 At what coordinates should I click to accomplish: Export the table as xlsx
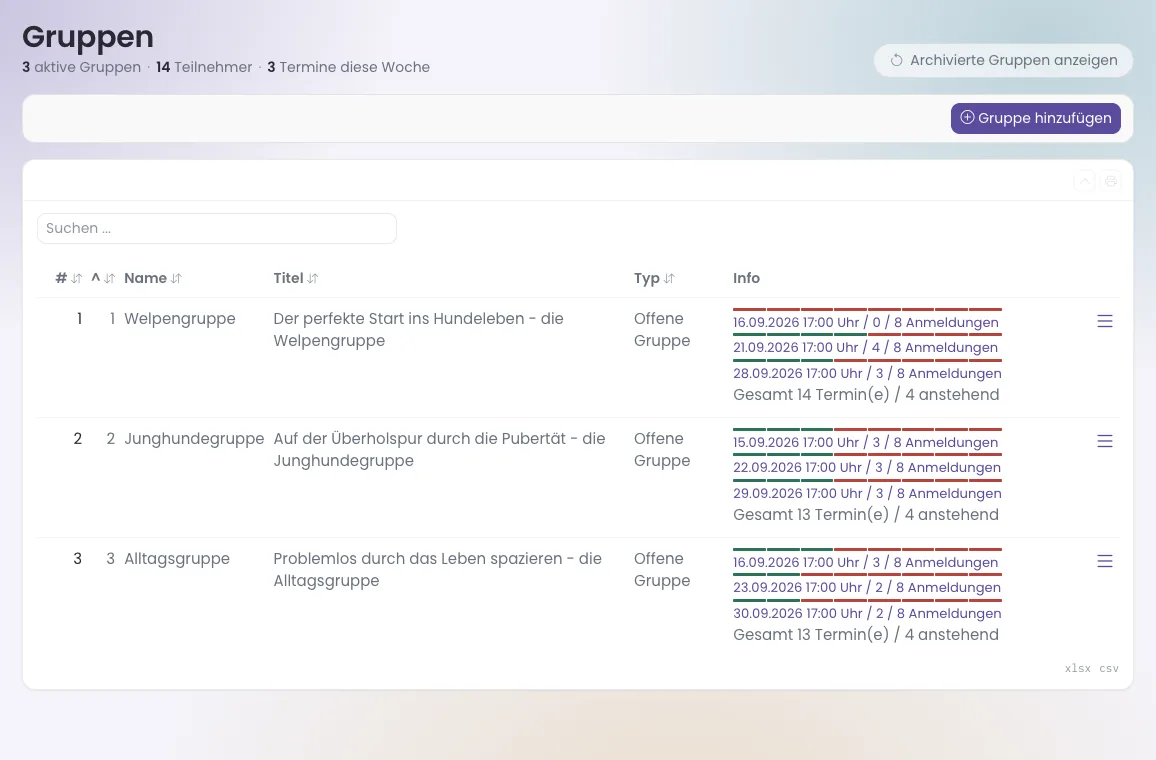pos(1077,669)
